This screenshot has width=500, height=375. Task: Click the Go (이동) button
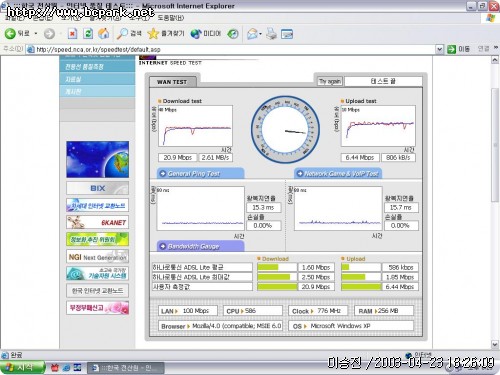click(458, 49)
